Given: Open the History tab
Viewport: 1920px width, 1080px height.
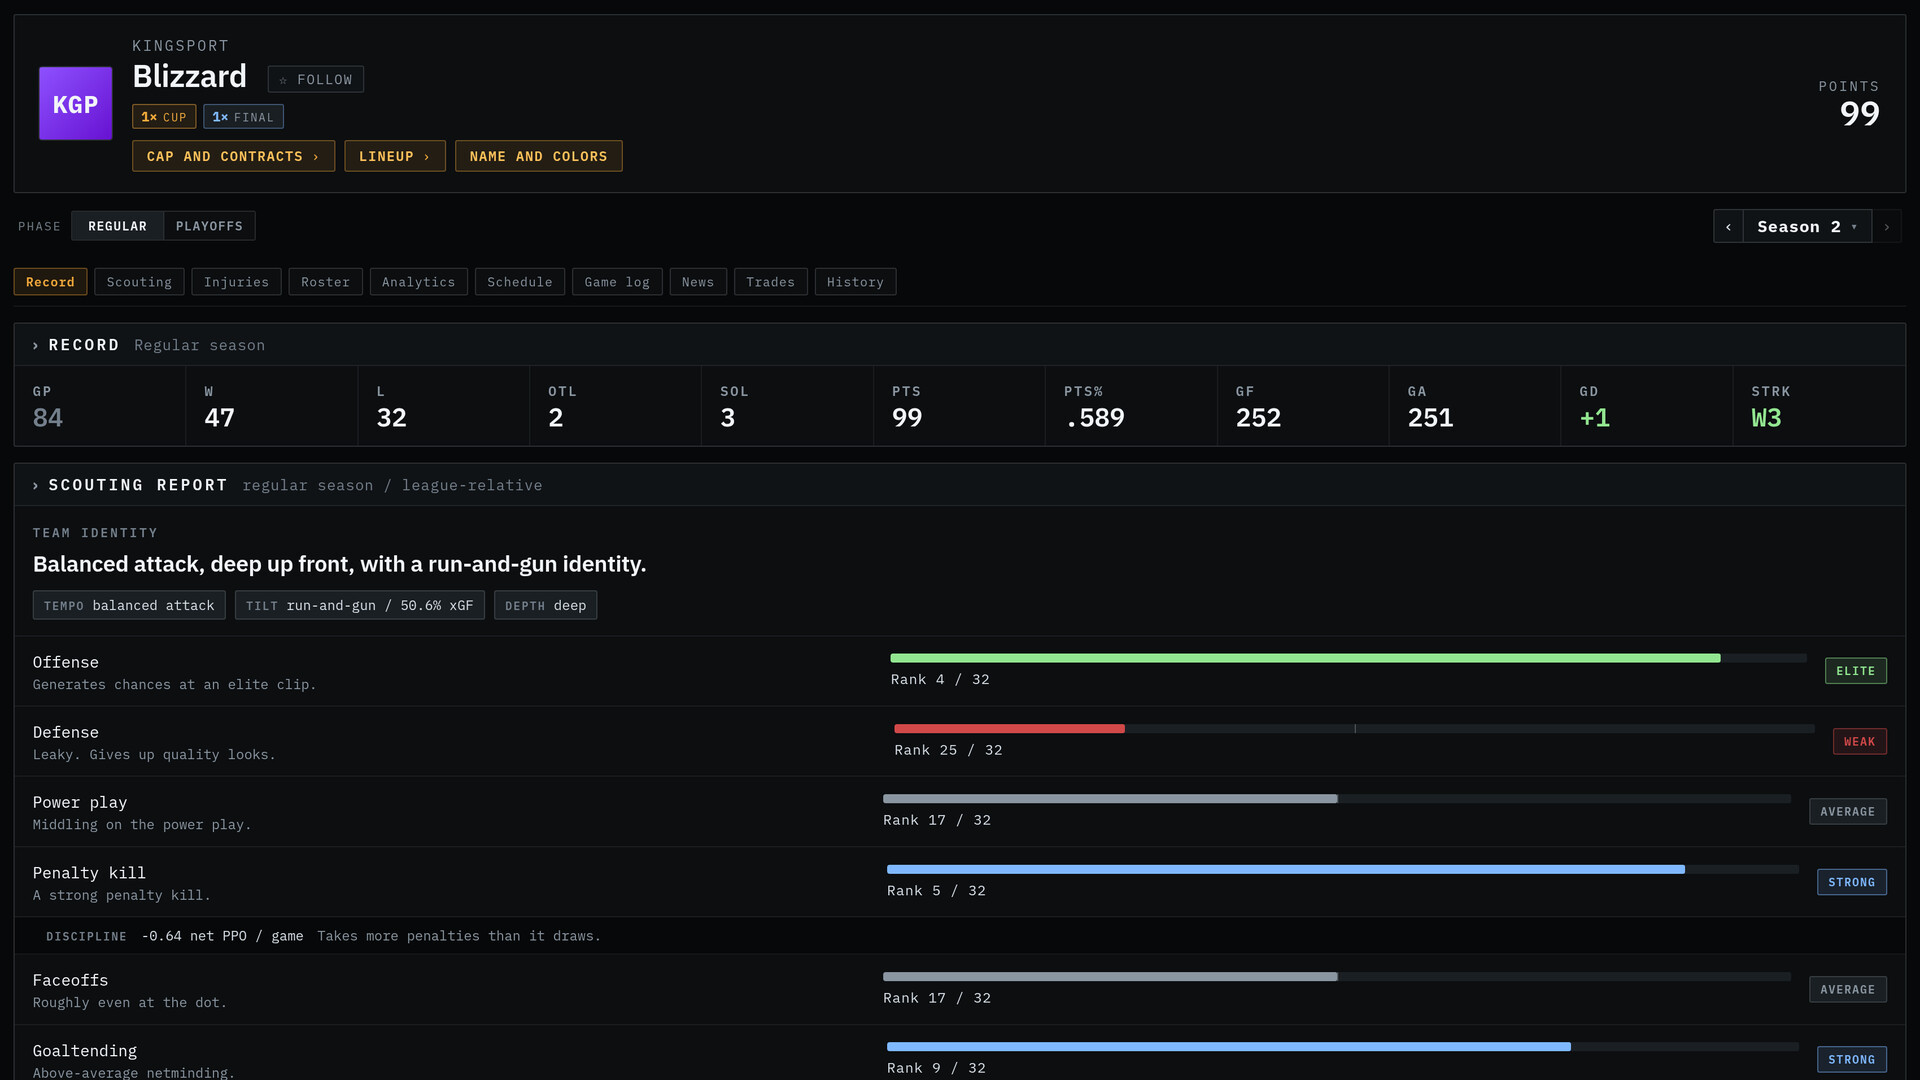Looking at the screenshot, I should pyautogui.click(x=855, y=282).
